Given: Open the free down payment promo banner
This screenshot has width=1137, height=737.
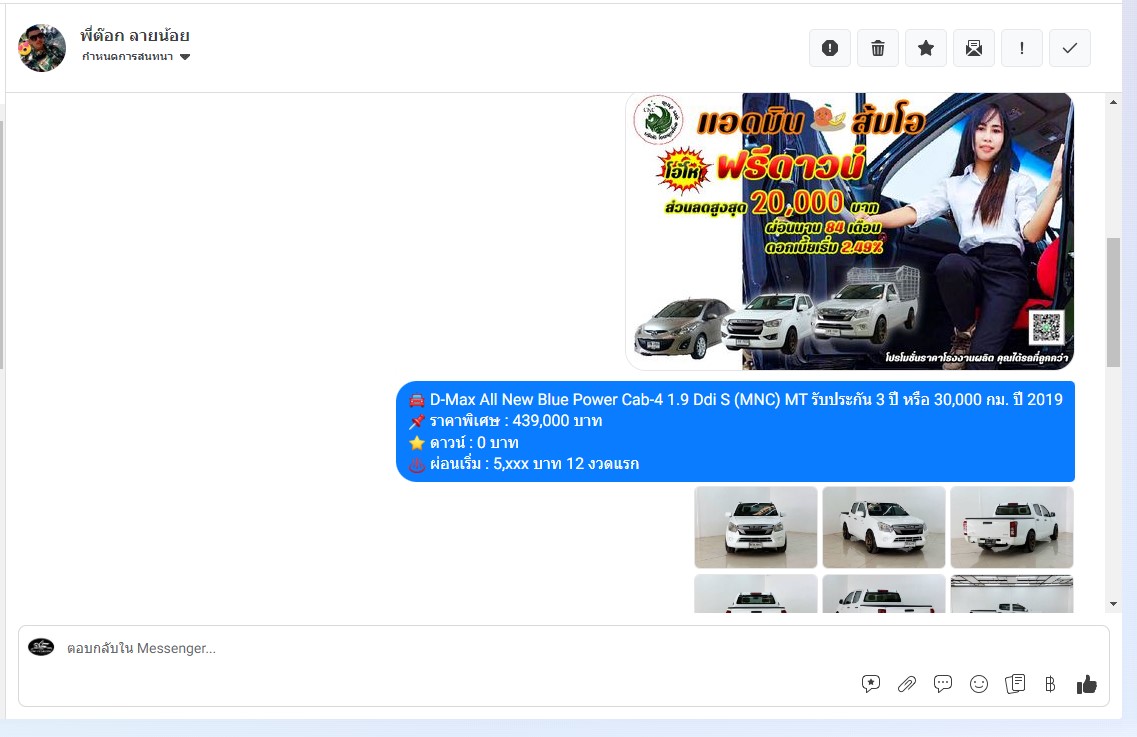Looking at the screenshot, I should 849,231.
